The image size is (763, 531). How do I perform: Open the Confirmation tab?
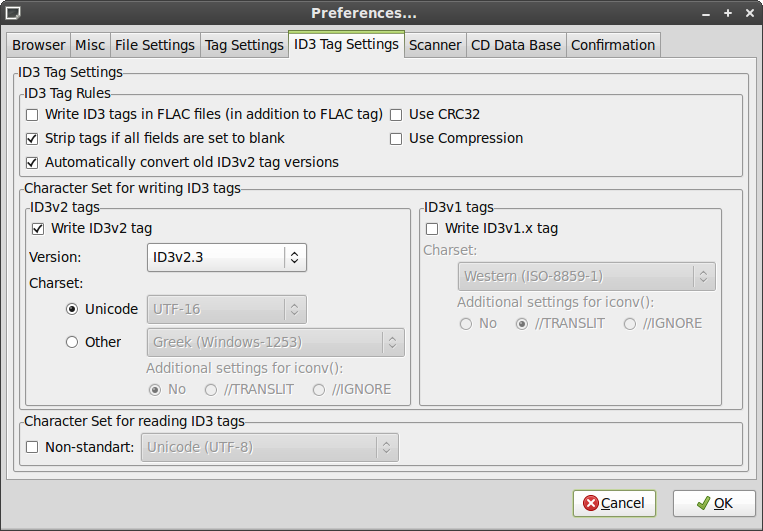click(613, 45)
